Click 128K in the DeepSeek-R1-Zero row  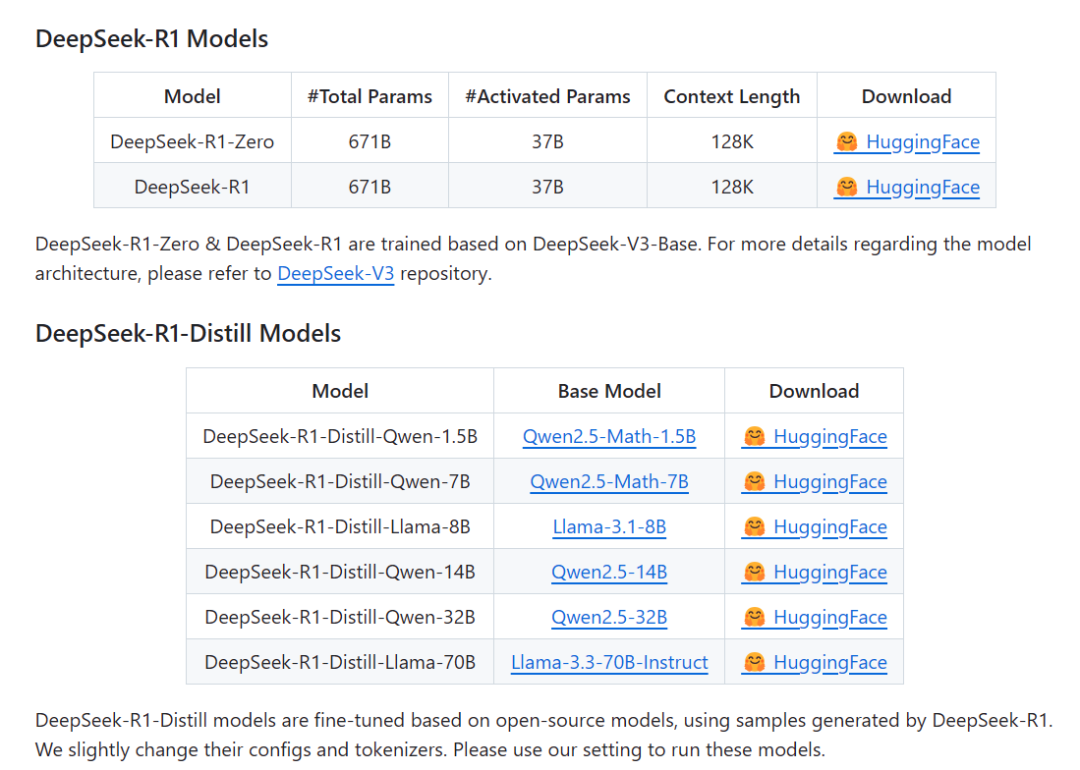coord(731,142)
